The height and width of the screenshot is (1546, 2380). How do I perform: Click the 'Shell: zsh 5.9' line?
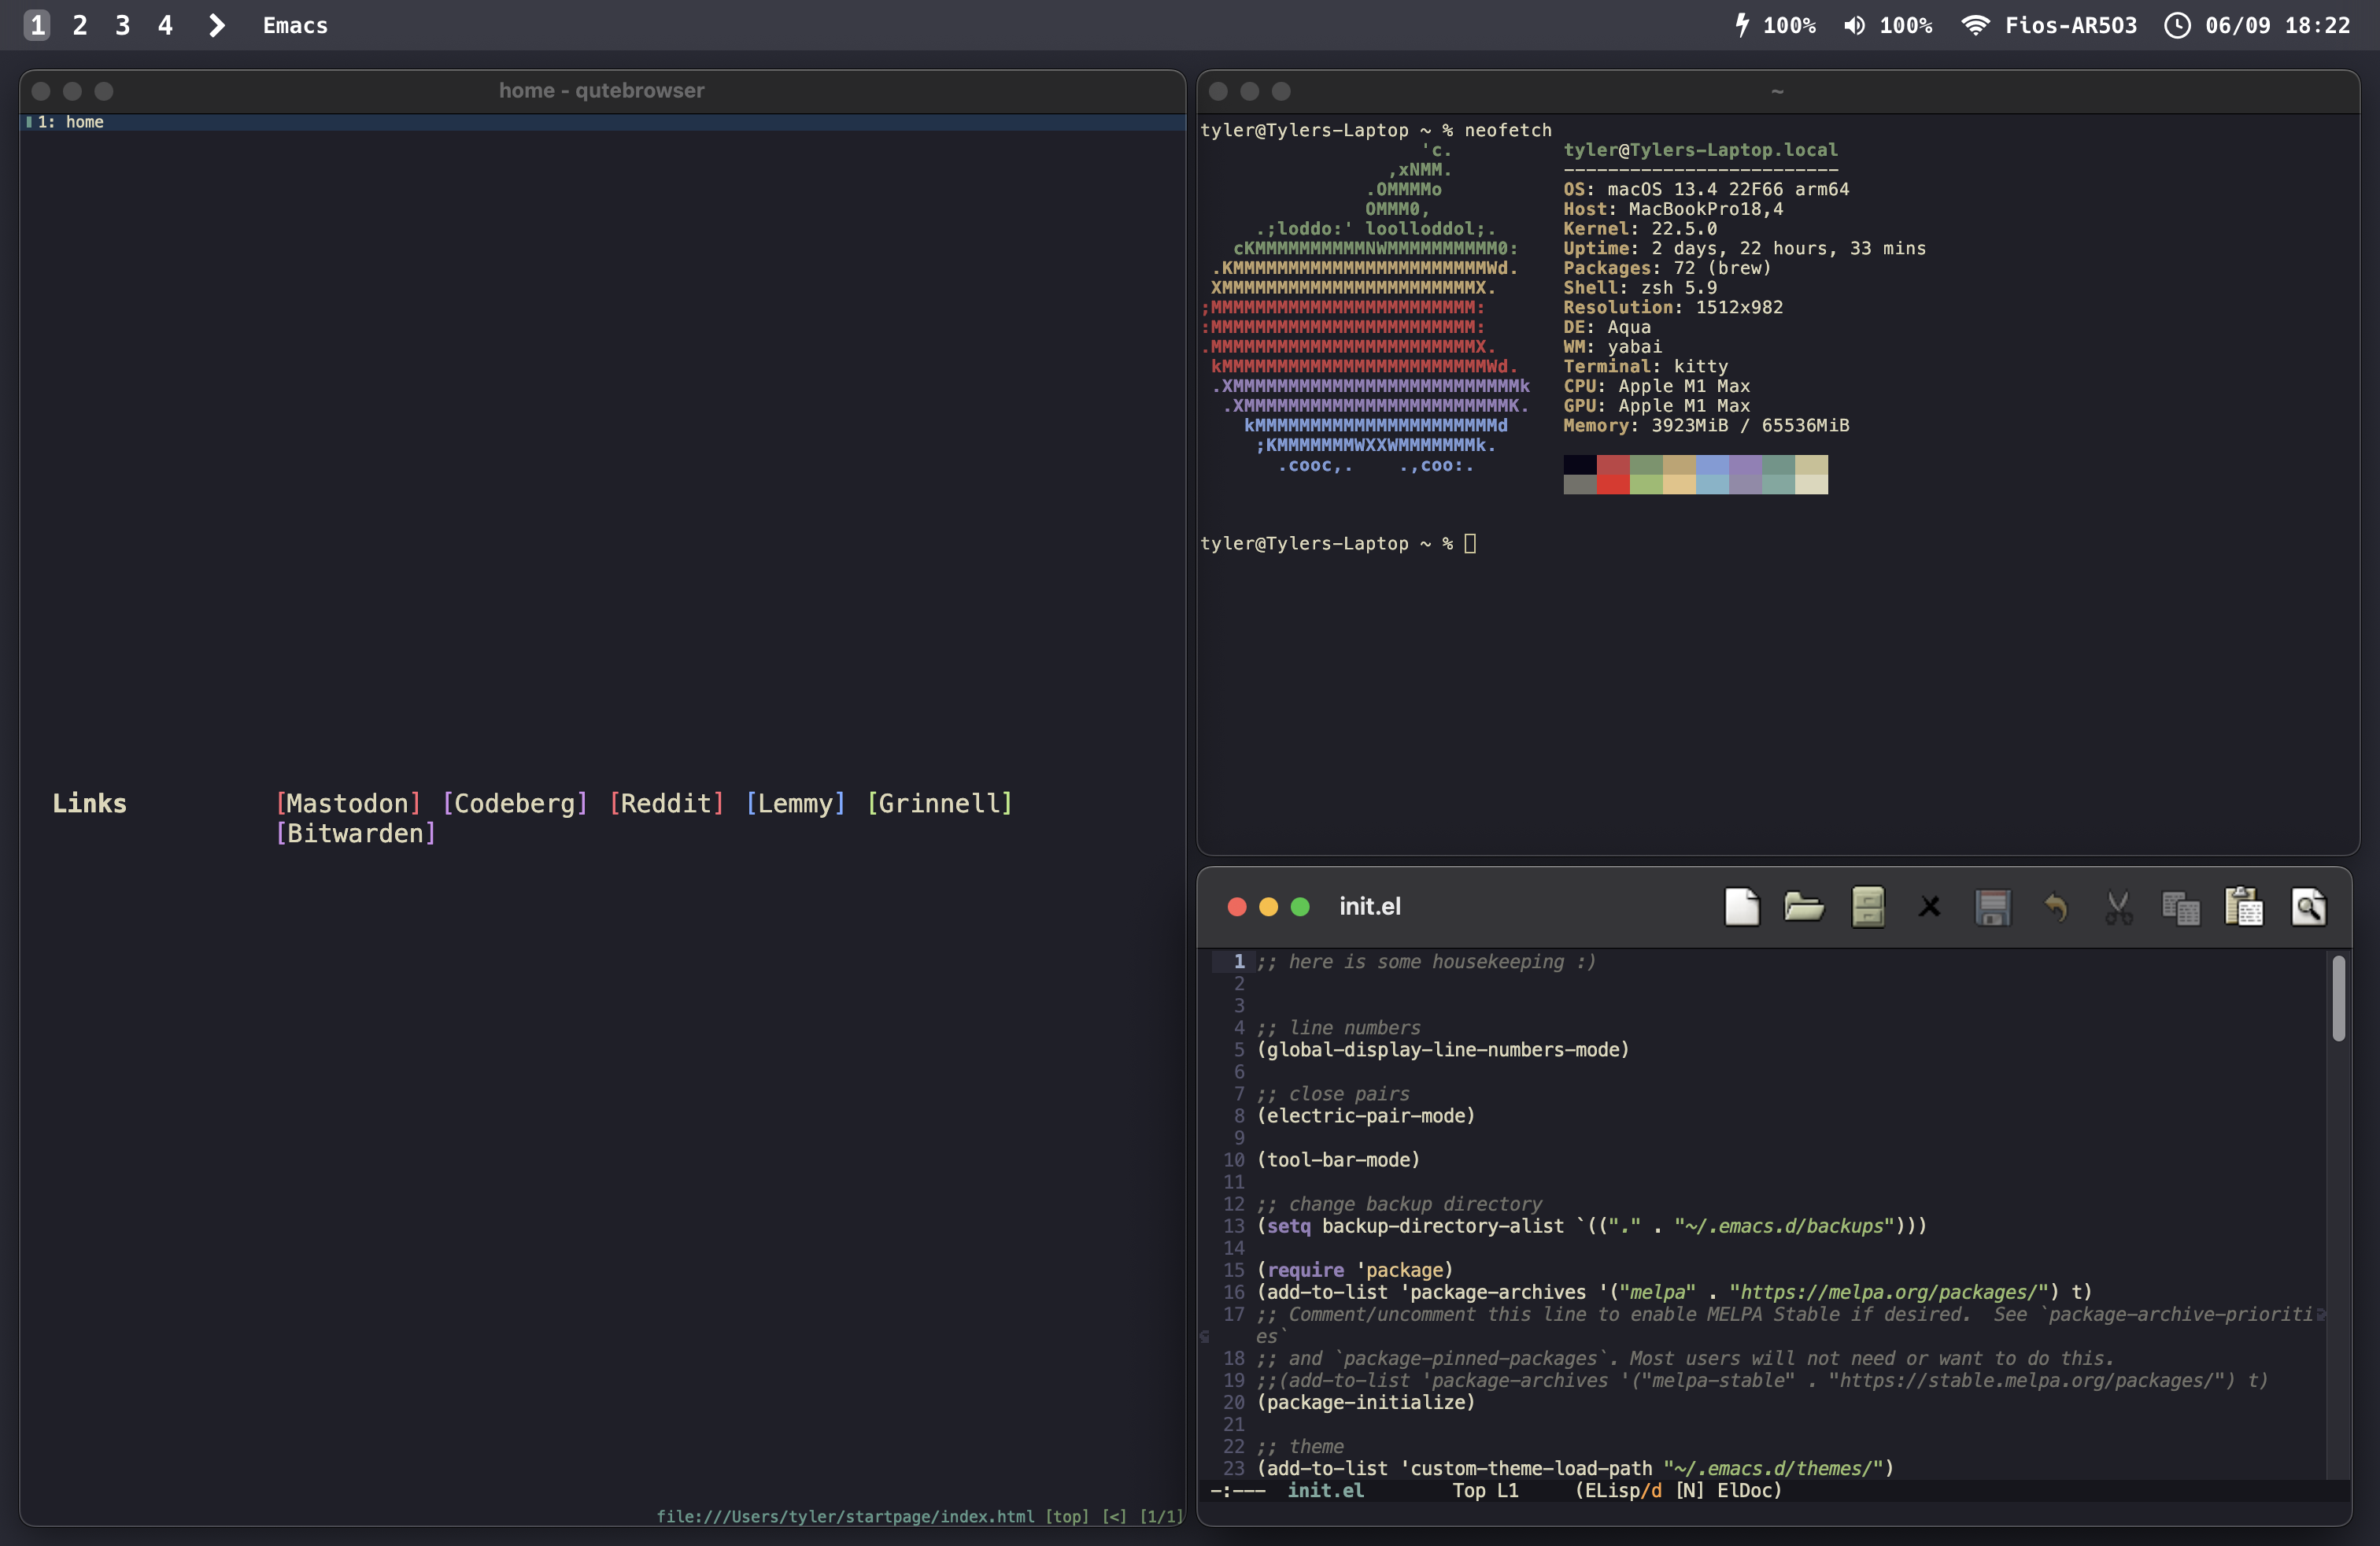pyautogui.click(x=1640, y=288)
